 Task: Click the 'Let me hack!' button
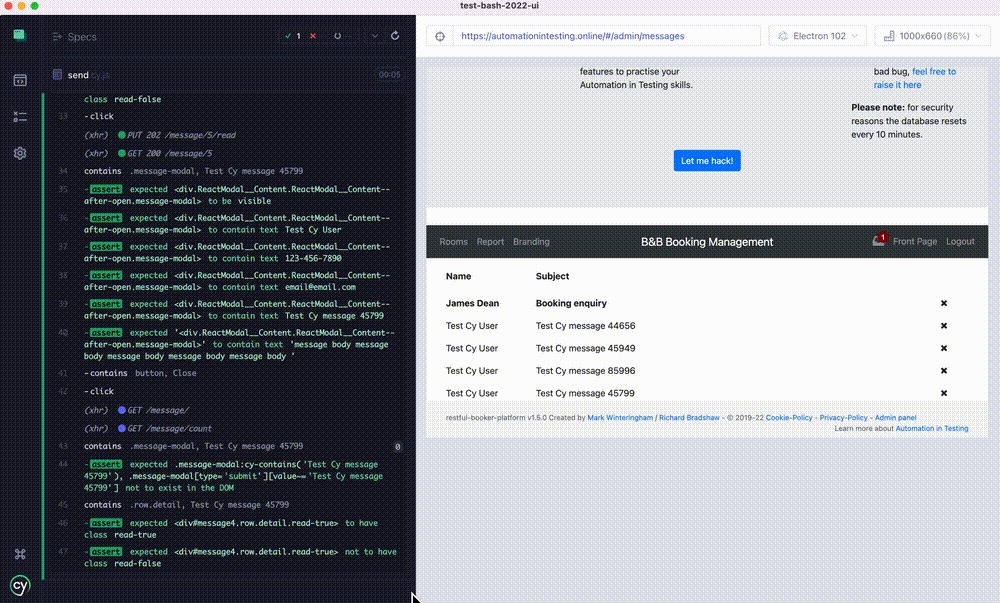point(707,161)
